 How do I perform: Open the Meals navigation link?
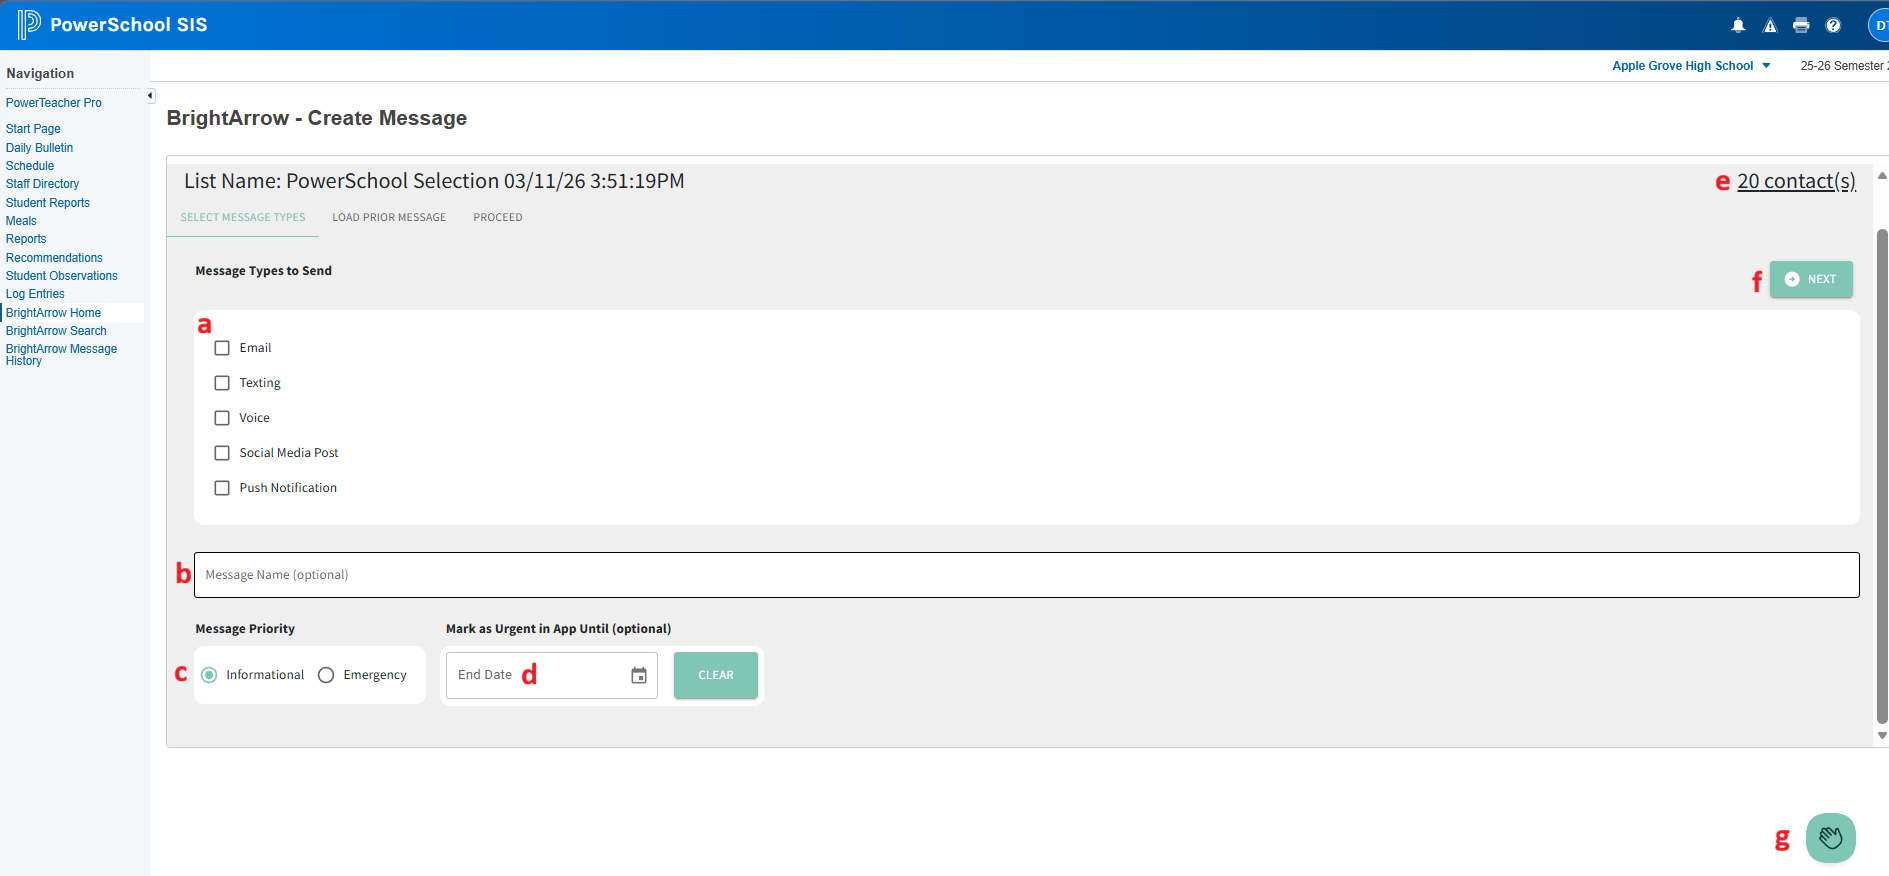click(21, 221)
